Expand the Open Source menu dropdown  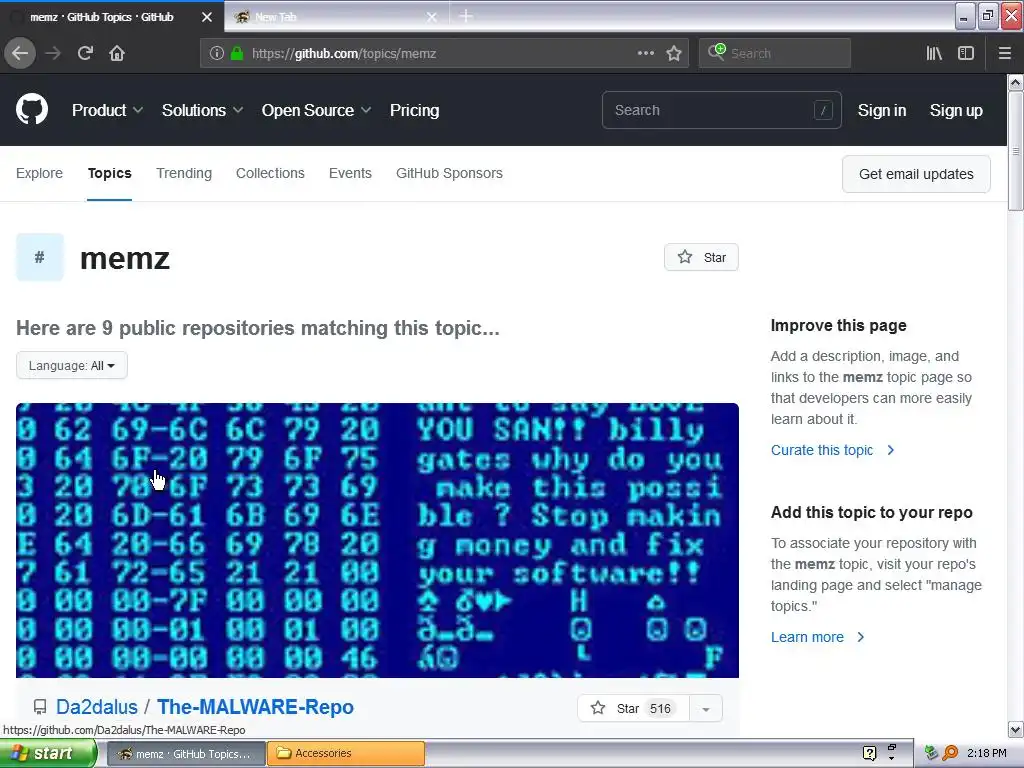click(316, 110)
